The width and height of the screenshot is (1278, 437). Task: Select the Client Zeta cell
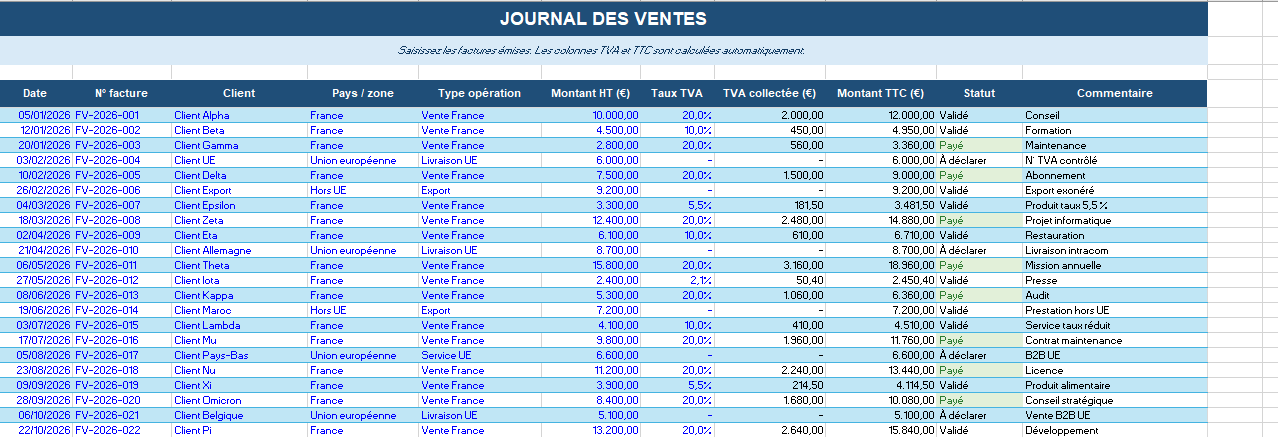click(239, 220)
